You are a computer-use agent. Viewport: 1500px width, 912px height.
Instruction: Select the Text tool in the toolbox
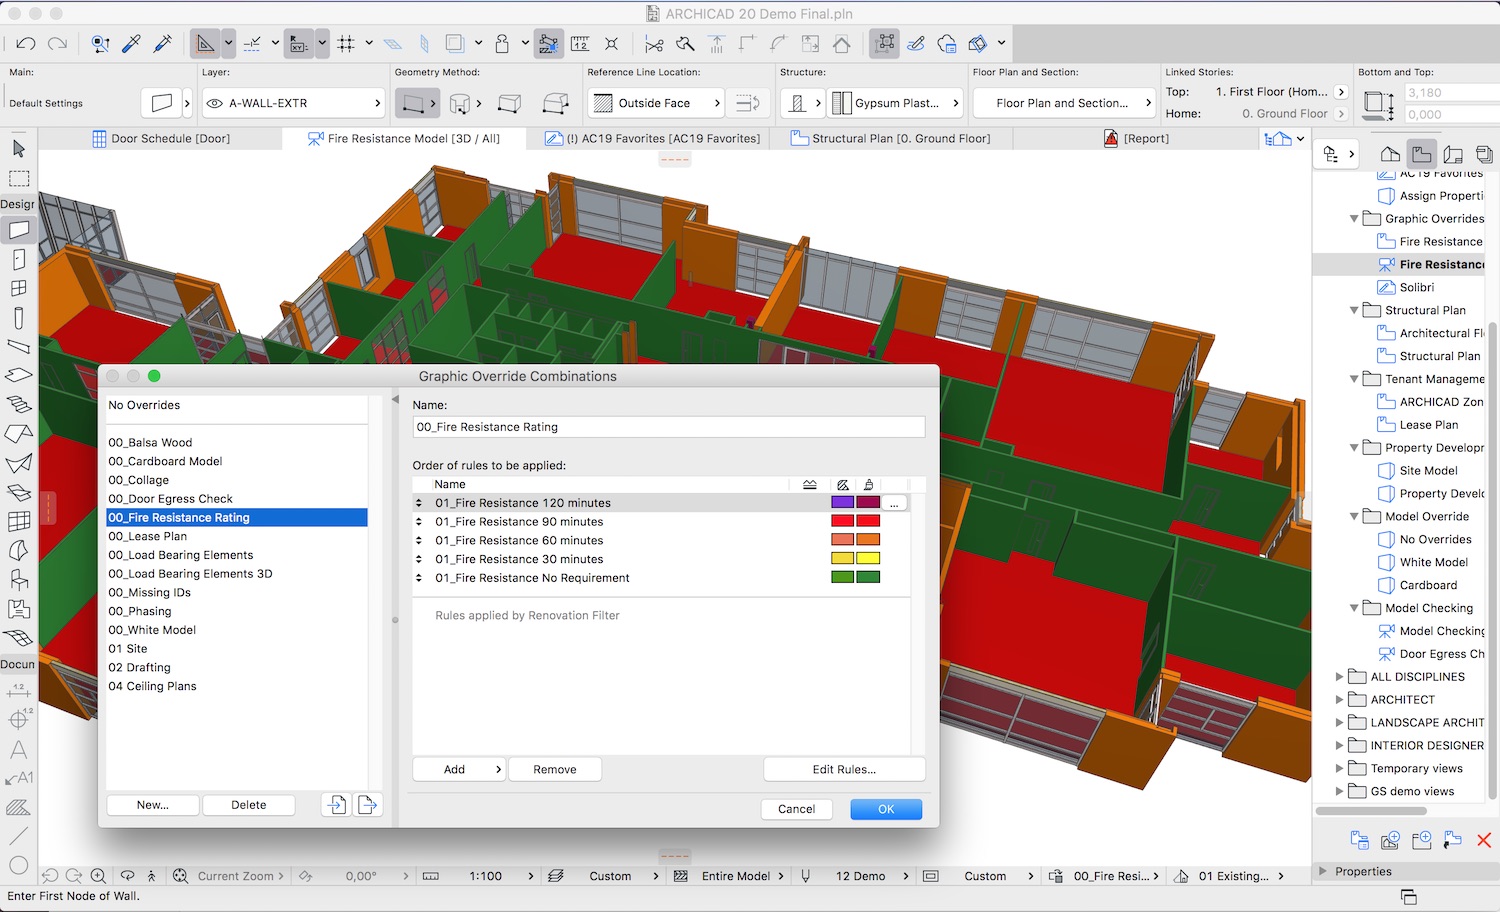click(18, 749)
